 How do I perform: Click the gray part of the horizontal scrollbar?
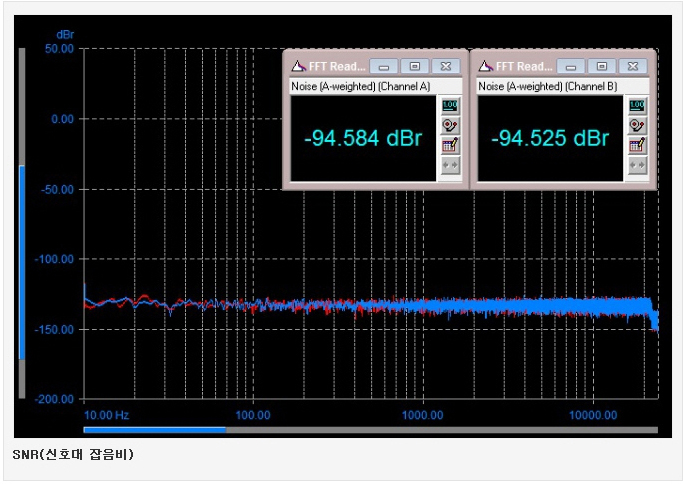point(442,430)
